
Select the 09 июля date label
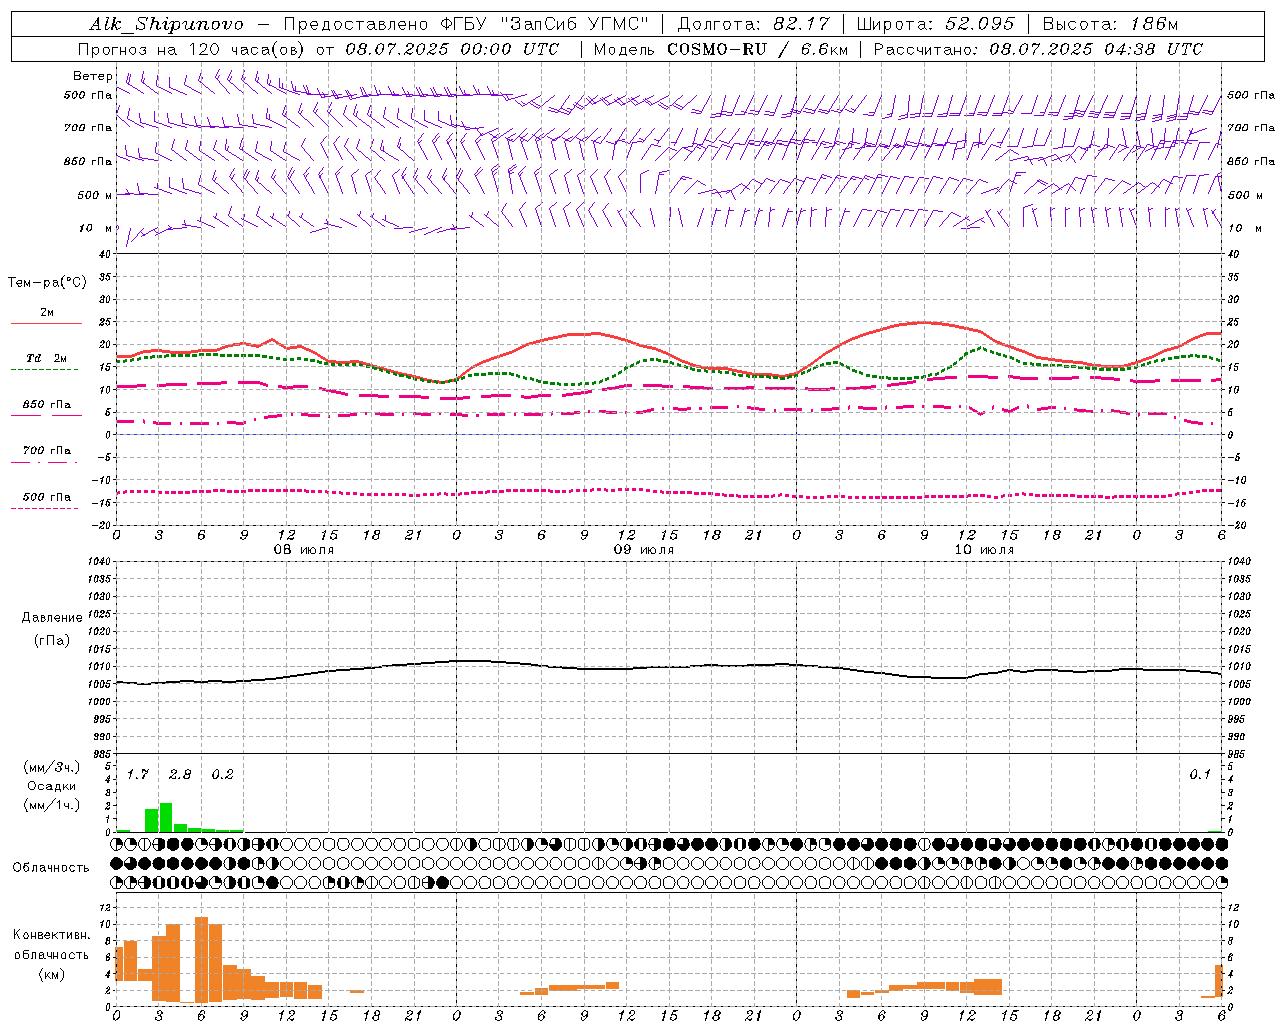[644, 550]
